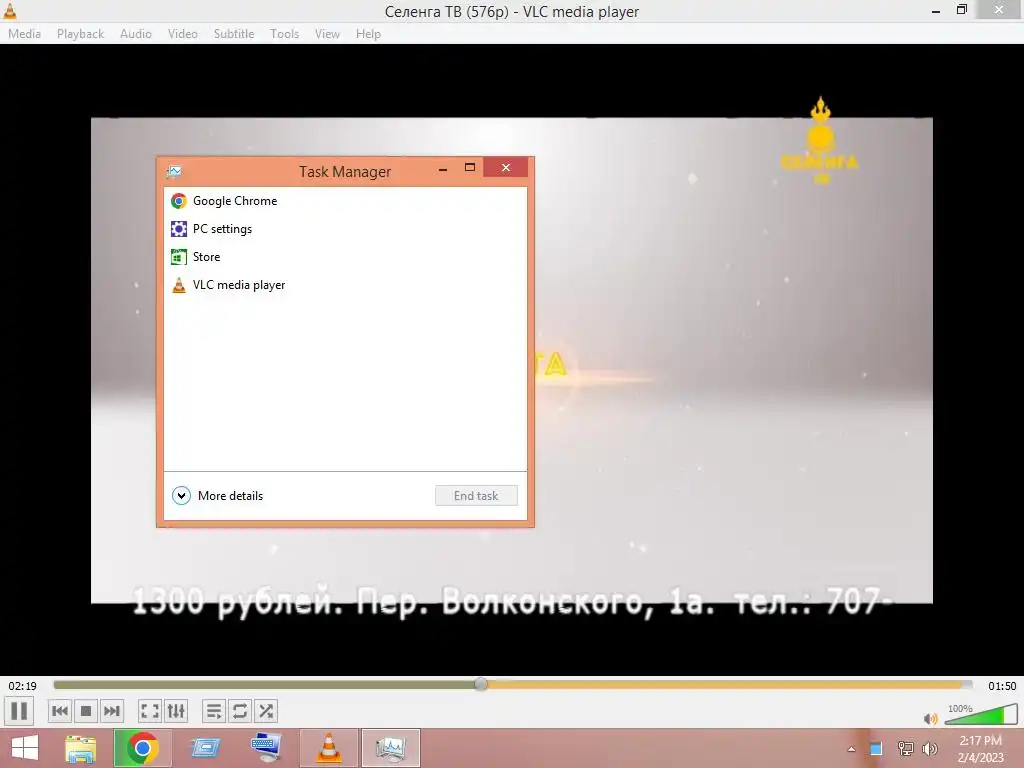Viewport: 1024px width, 768px height.
Task: Adjust the VLC volume slider
Action: pos(980,714)
